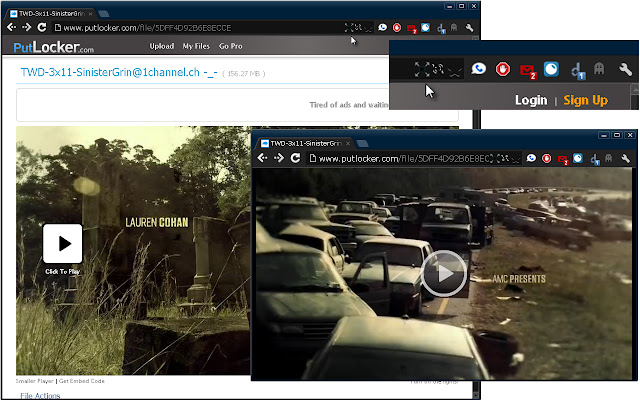Close the tab in the front video window
Screen dimensions: 640x400
(x=348, y=143)
